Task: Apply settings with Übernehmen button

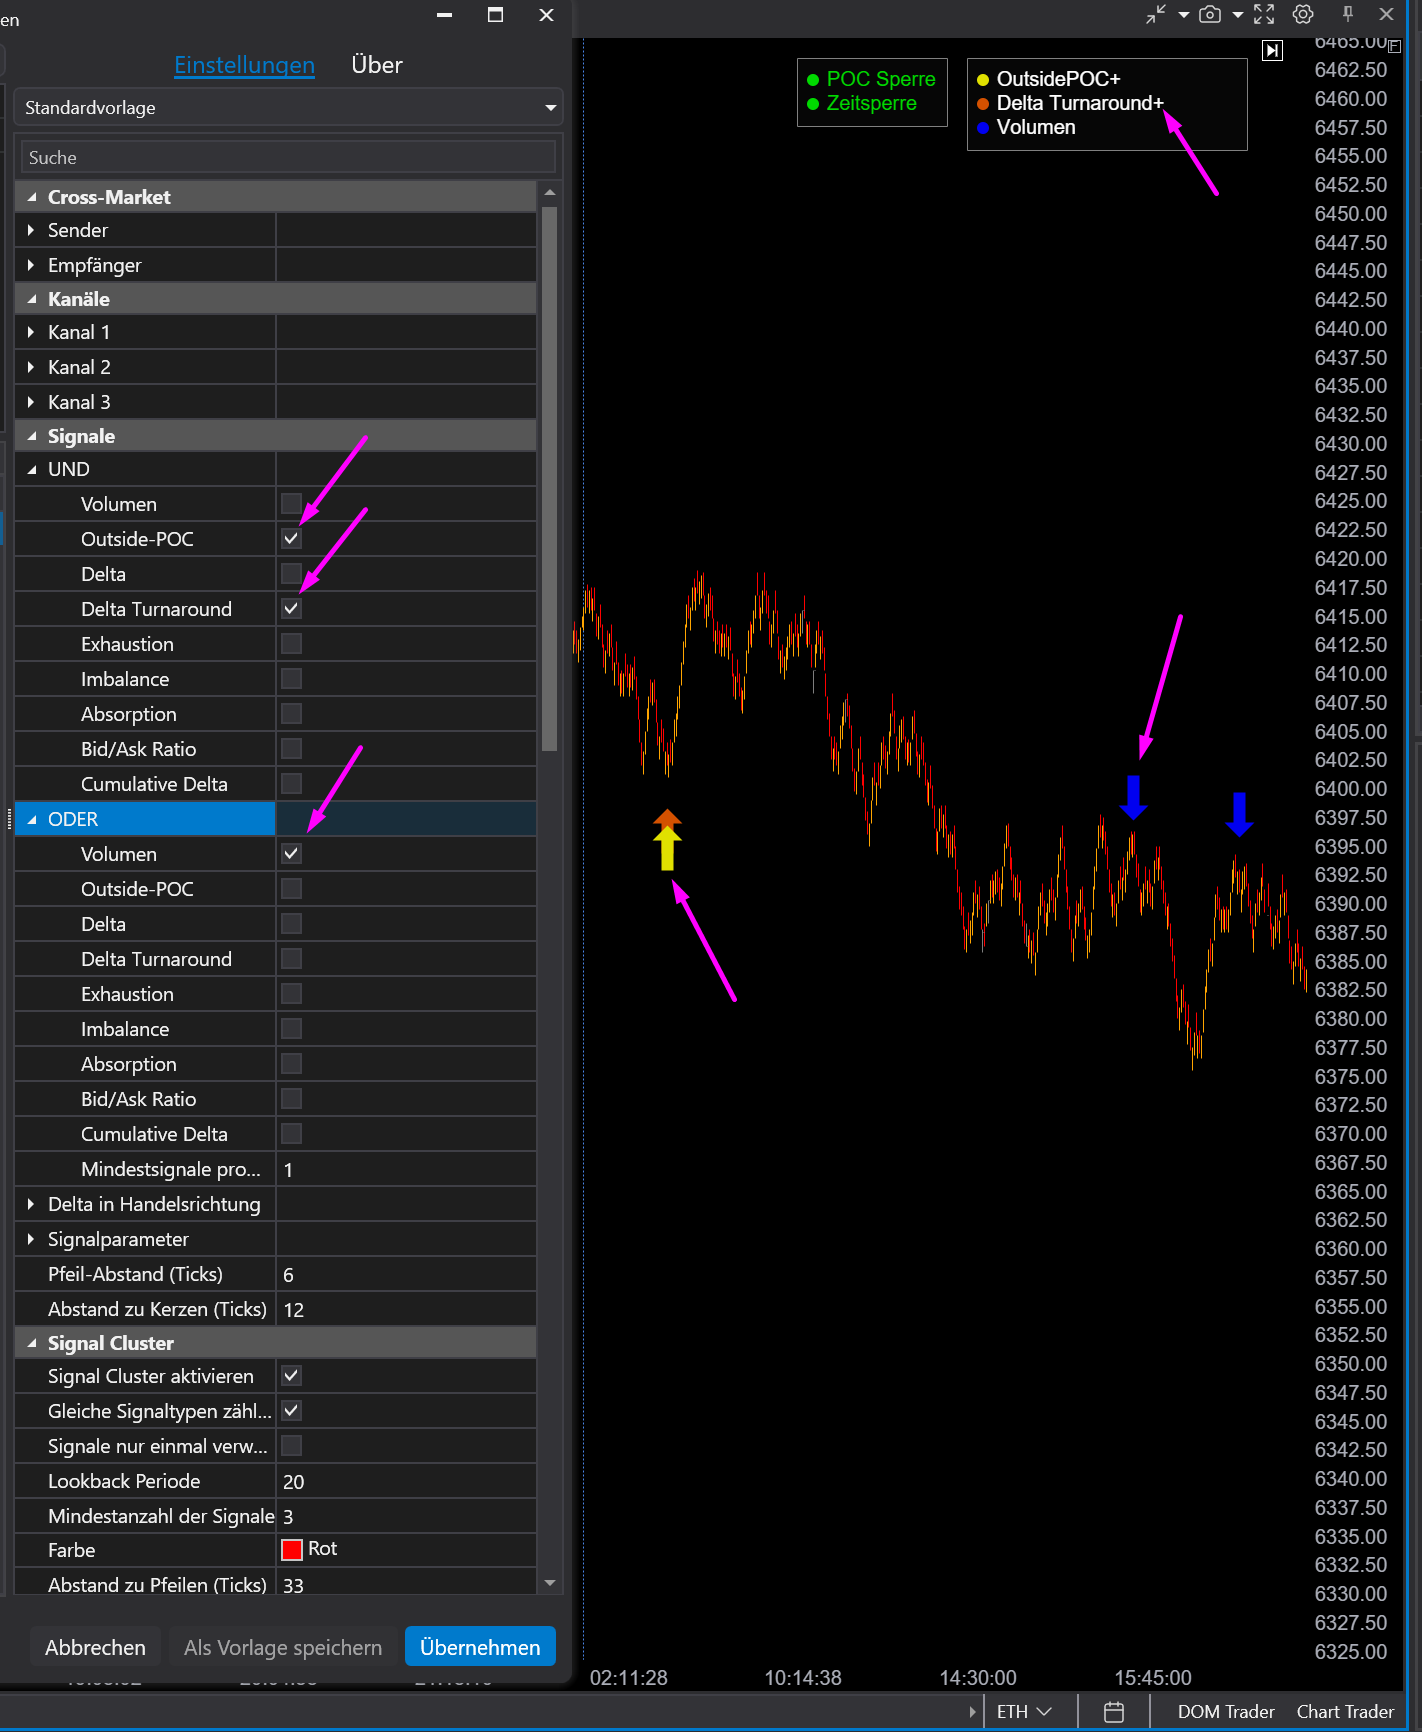Action: (480, 1647)
